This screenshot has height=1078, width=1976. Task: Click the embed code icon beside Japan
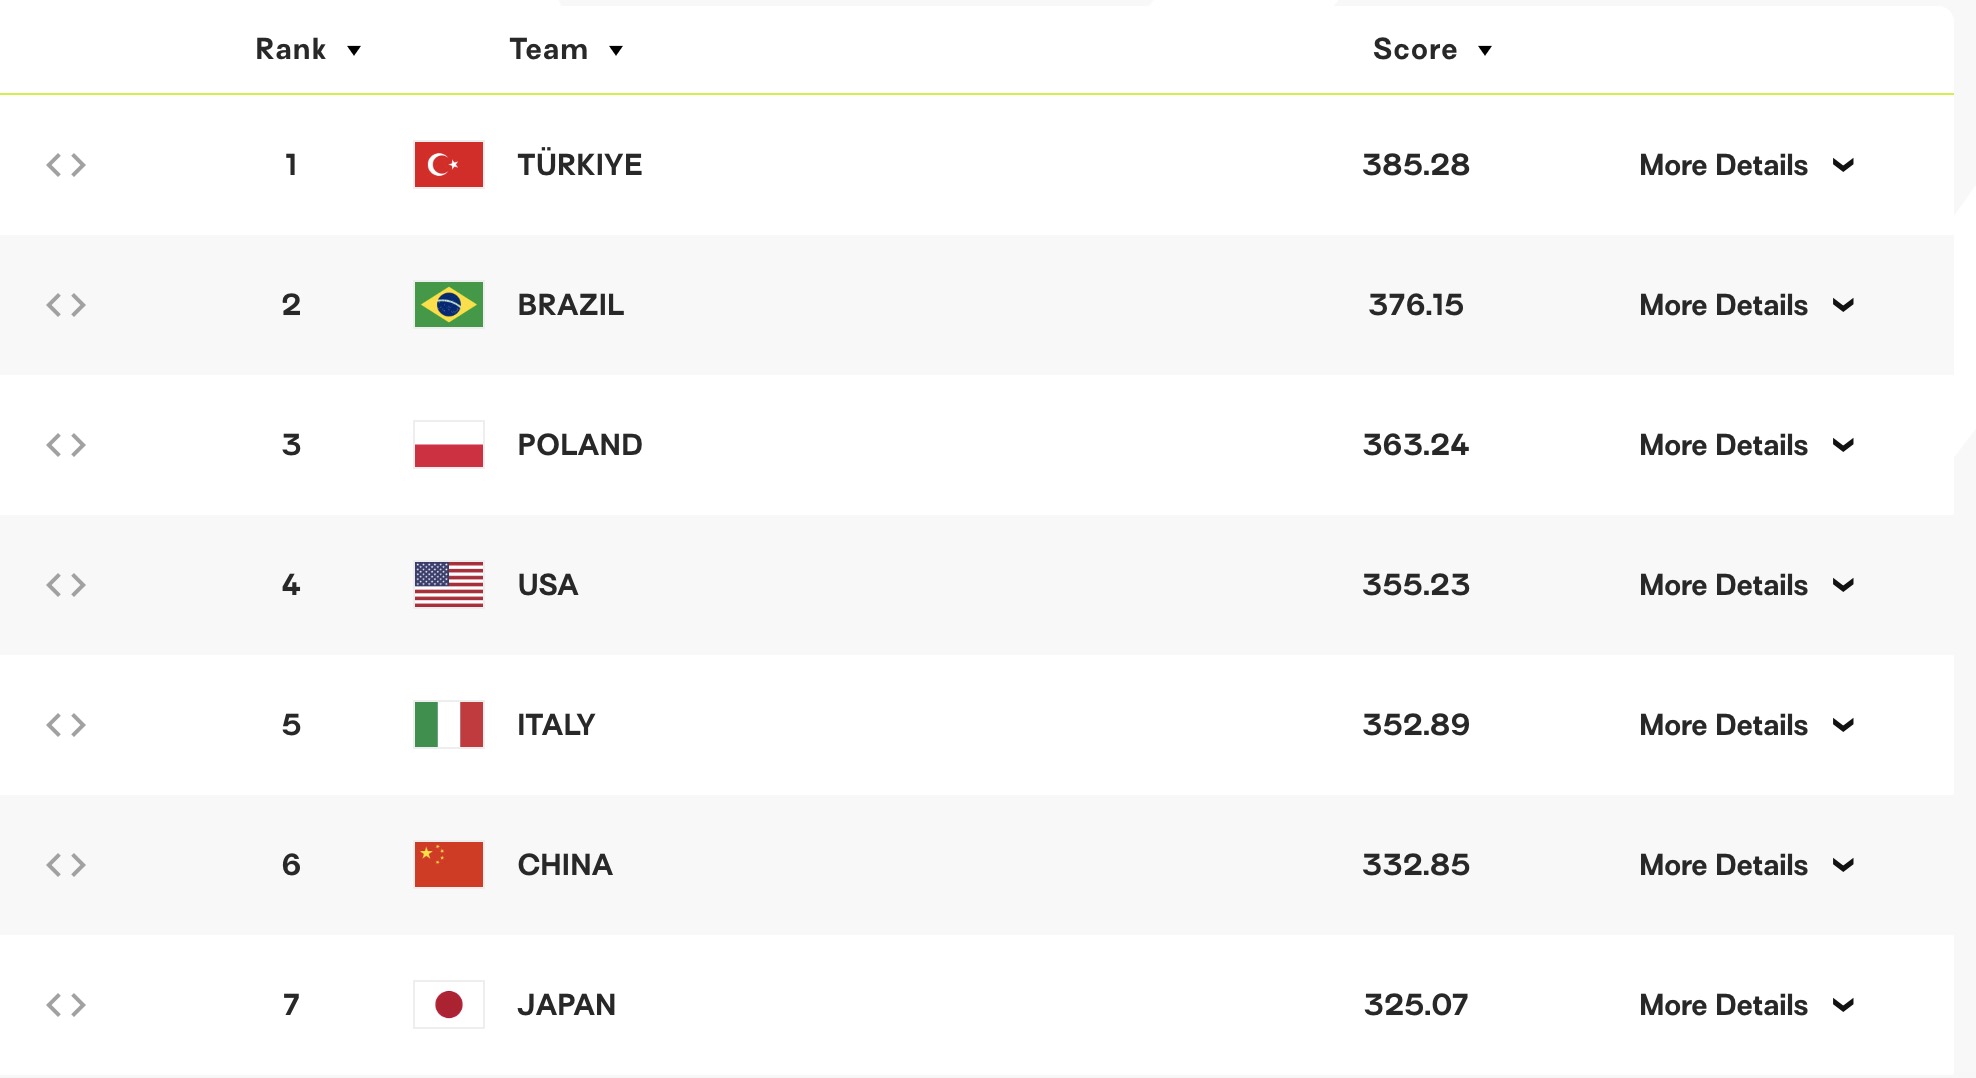[x=66, y=1005]
